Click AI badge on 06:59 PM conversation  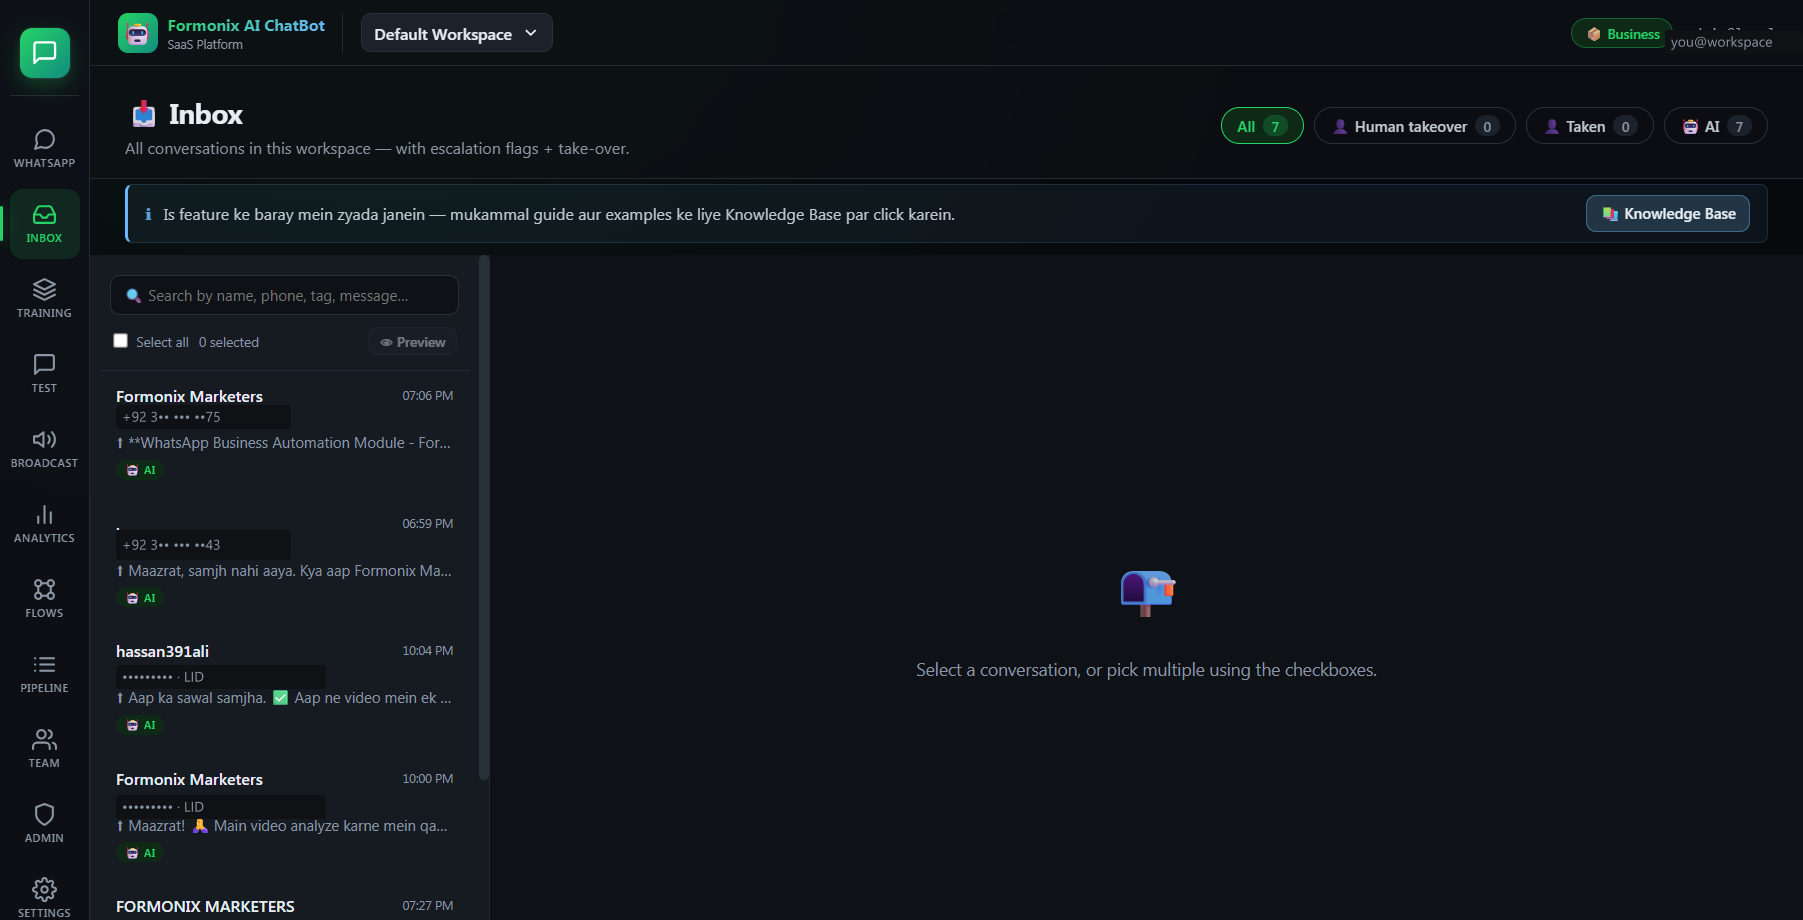(x=141, y=598)
